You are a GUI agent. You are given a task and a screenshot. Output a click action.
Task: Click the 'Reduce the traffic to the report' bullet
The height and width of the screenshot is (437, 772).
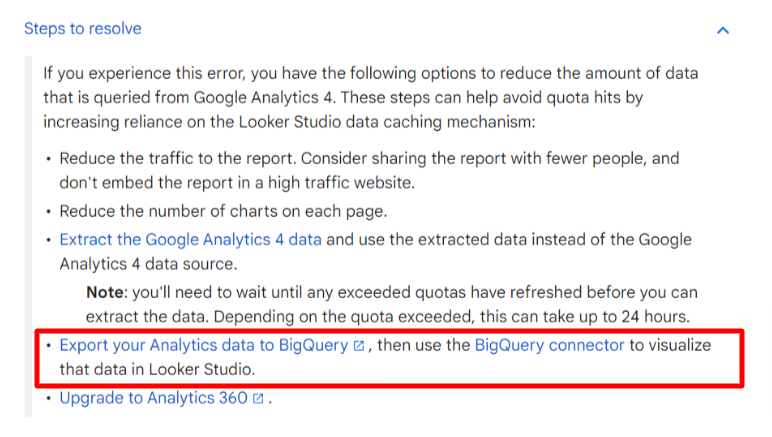coord(369,170)
